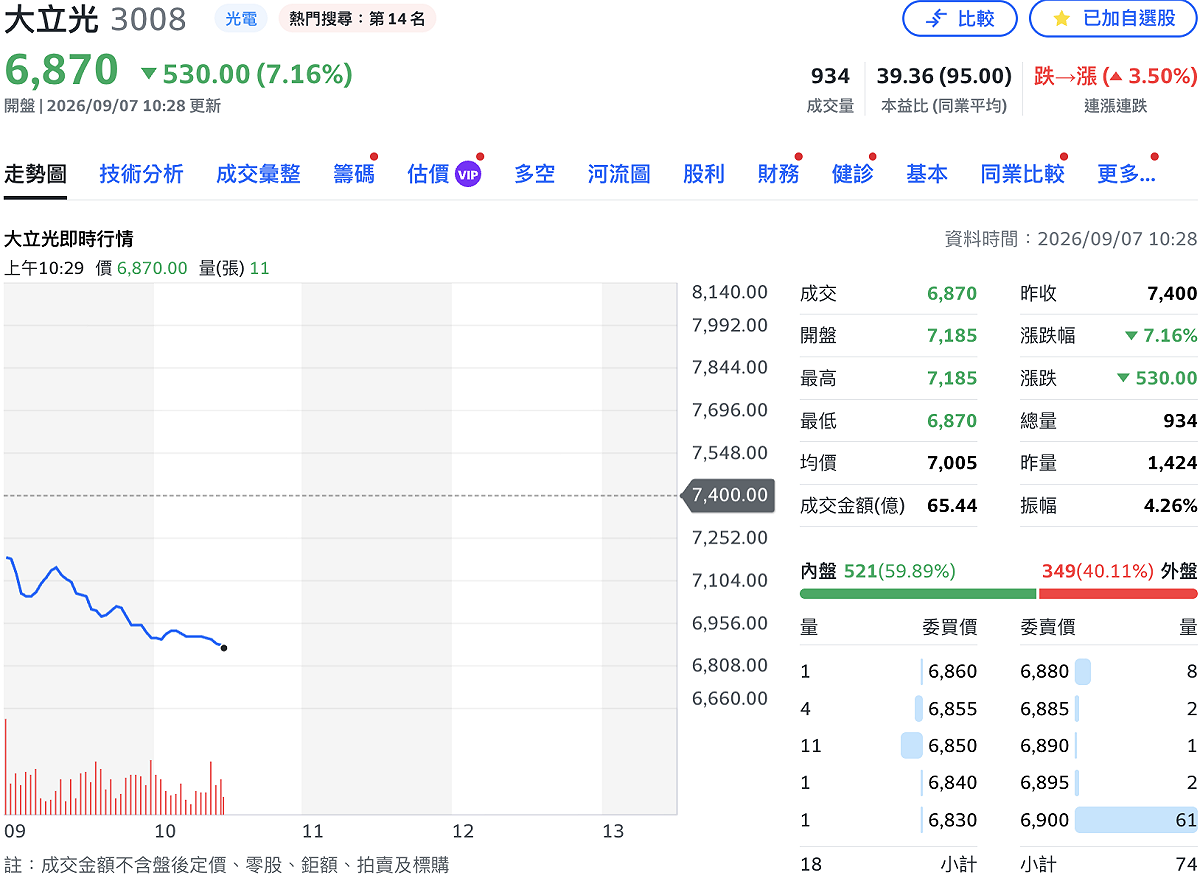
Task: Click ask price 6,900
Action: pyautogui.click(x=1045, y=820)
